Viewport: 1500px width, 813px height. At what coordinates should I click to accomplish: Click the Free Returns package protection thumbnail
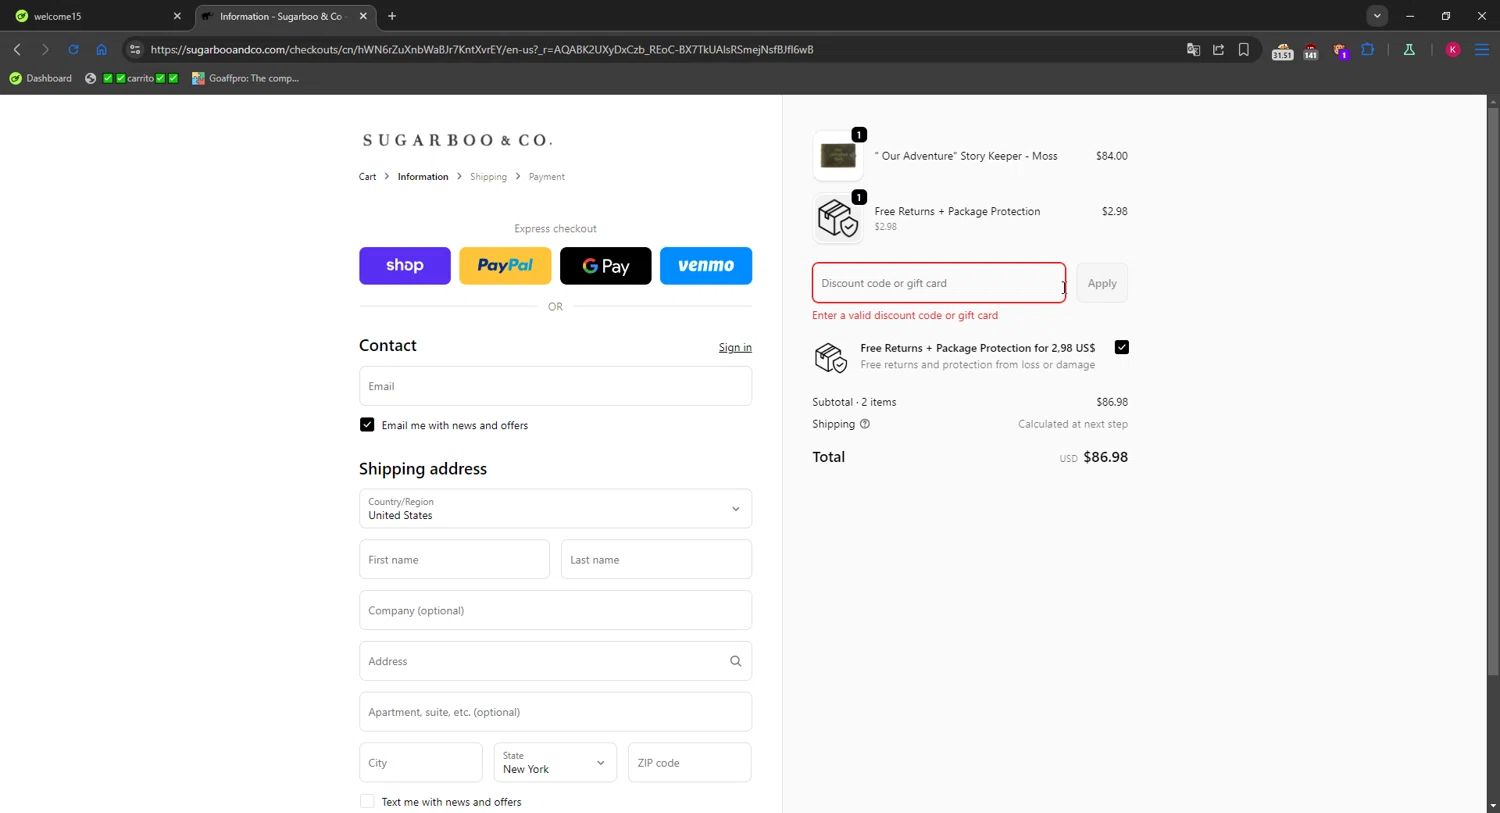click(x=838, y=218)
